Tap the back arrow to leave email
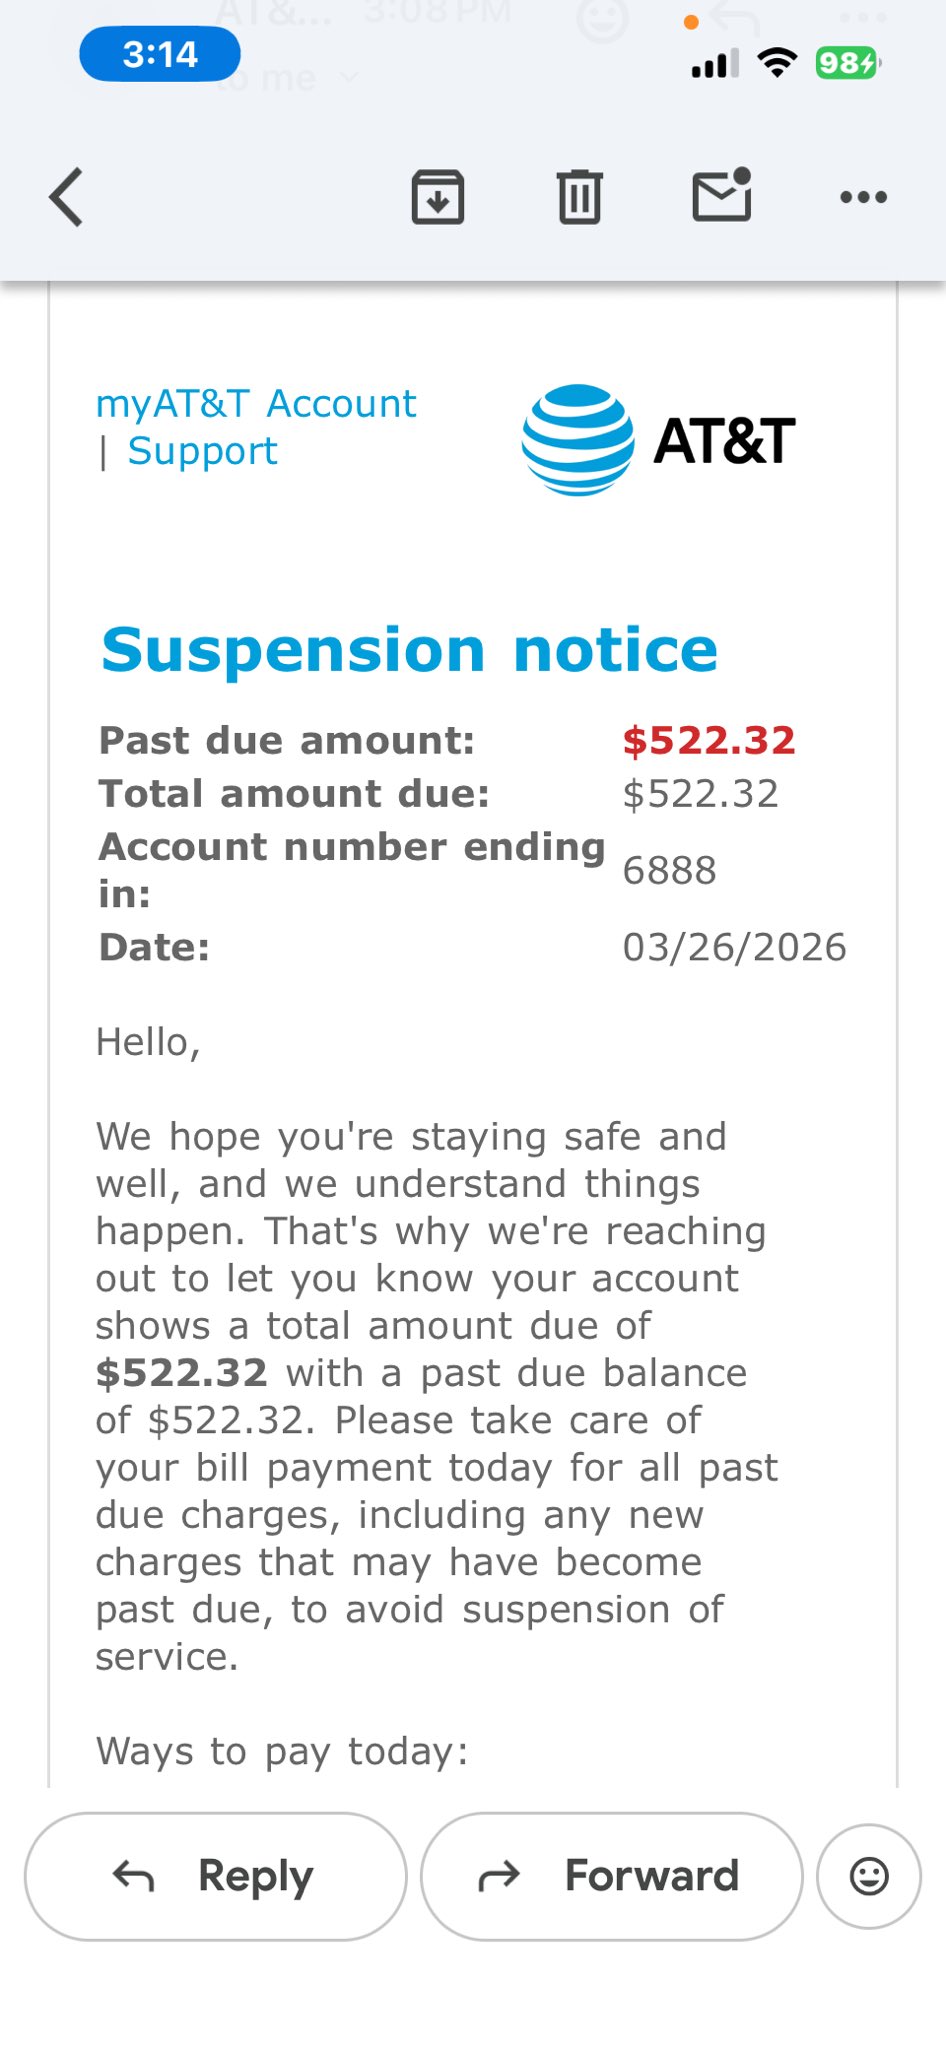This screenshot has width=946, height=2048. [66, 197]
